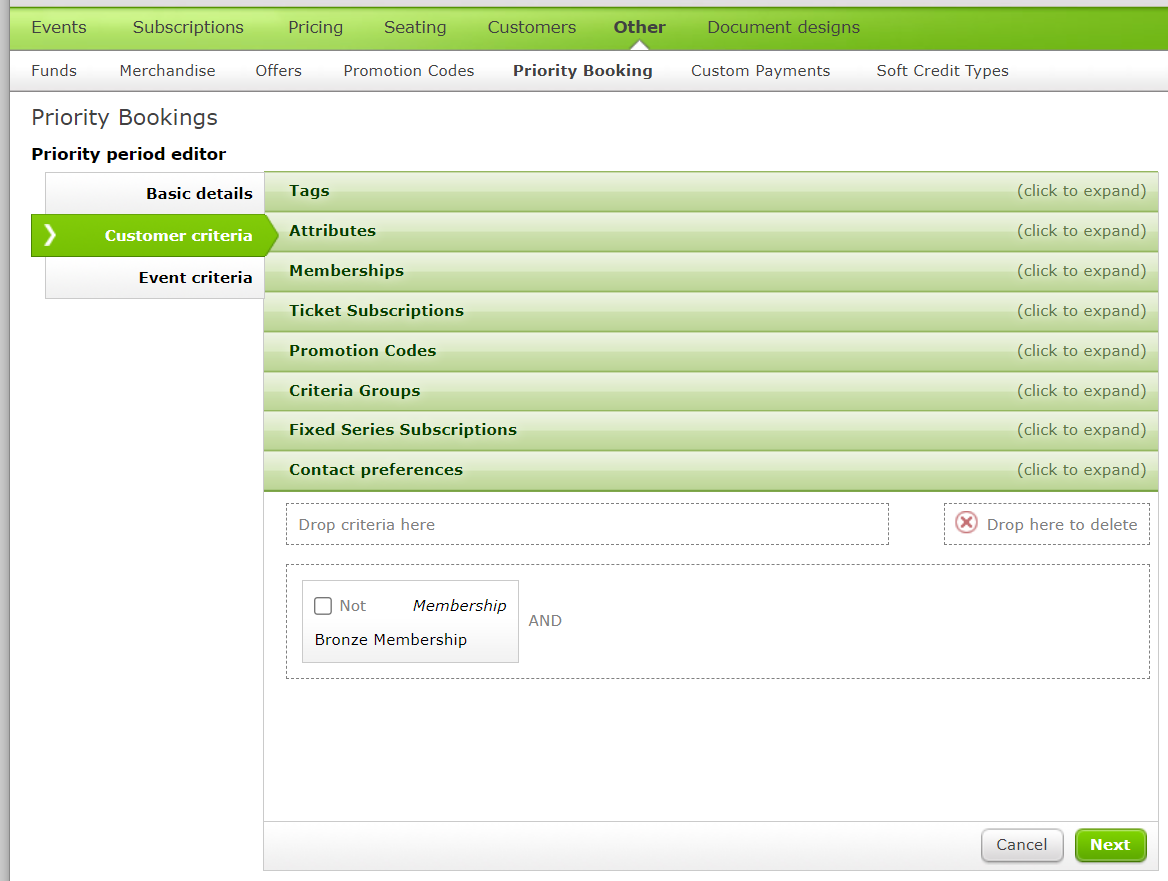Click the Drop here to delete zone

(1047, 524)
